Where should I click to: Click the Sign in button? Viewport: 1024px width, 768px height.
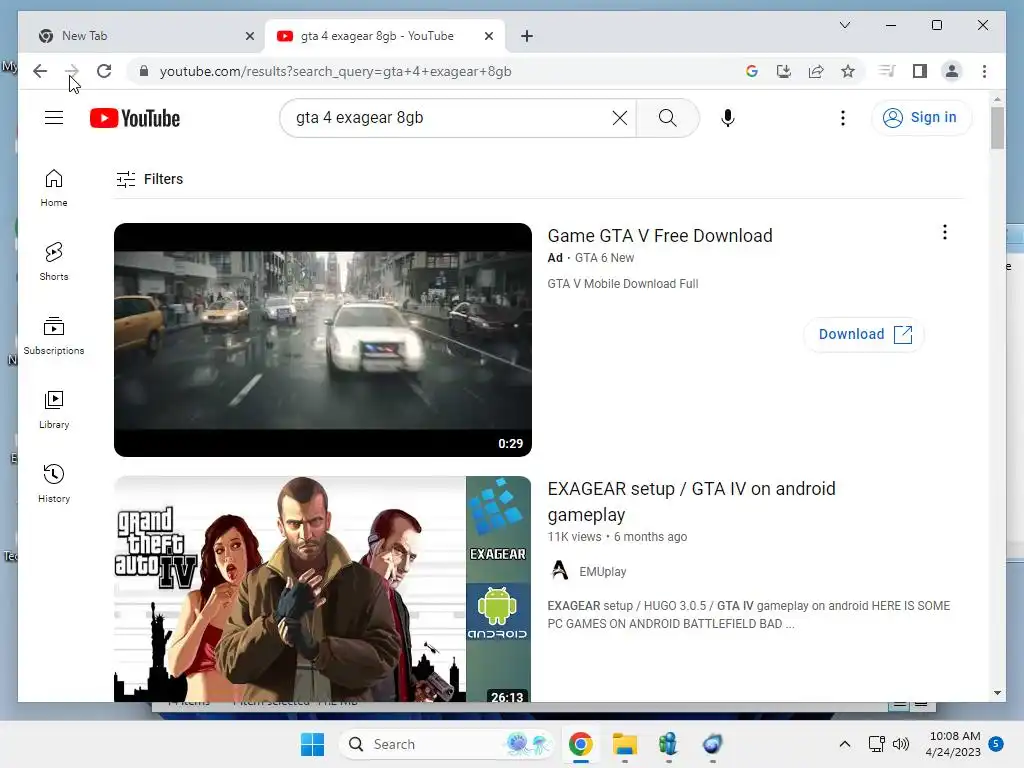click(921, 118)
